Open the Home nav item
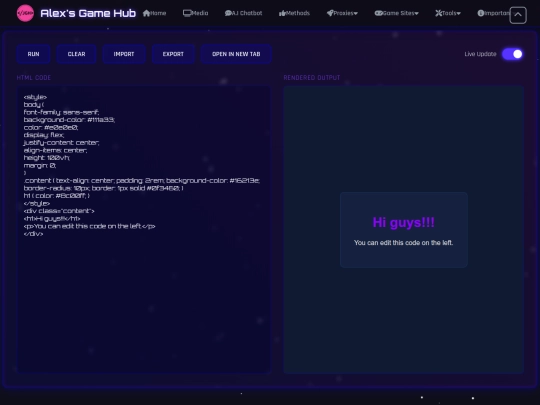 coord(154,13)
